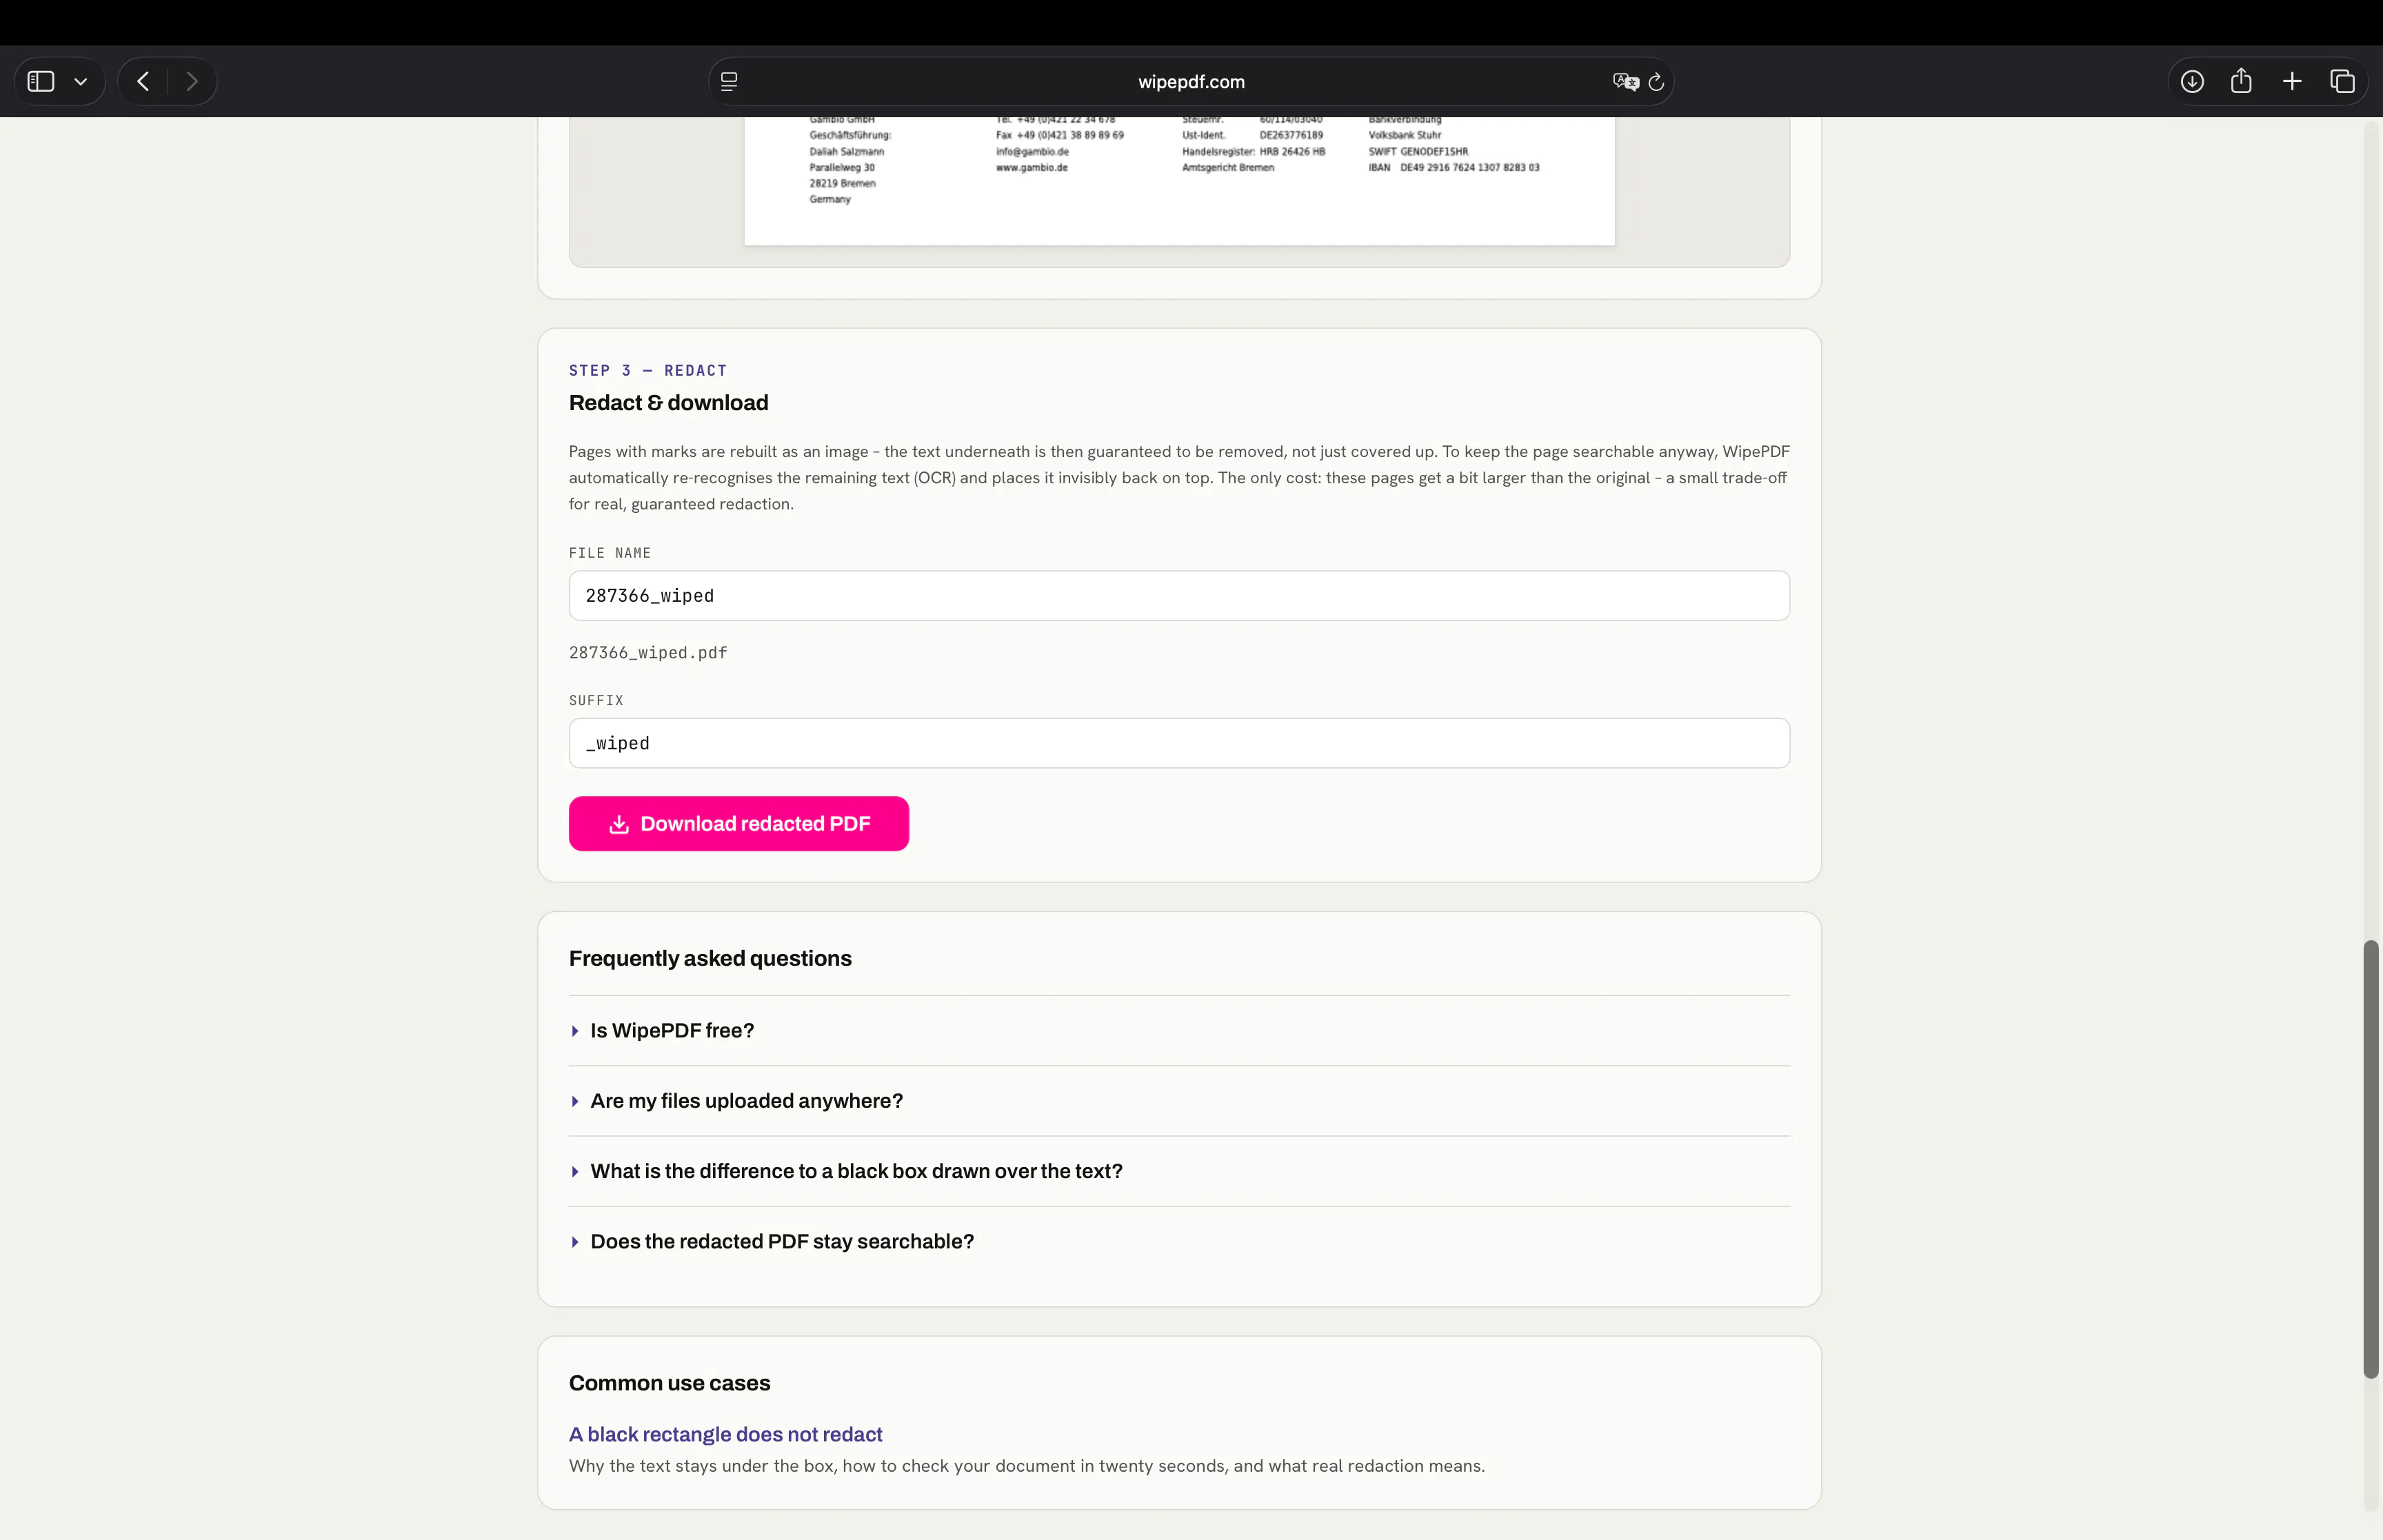2383x1540 pixels.
Task: Open a new tab with plus icon
Action: coord(2292,81)
